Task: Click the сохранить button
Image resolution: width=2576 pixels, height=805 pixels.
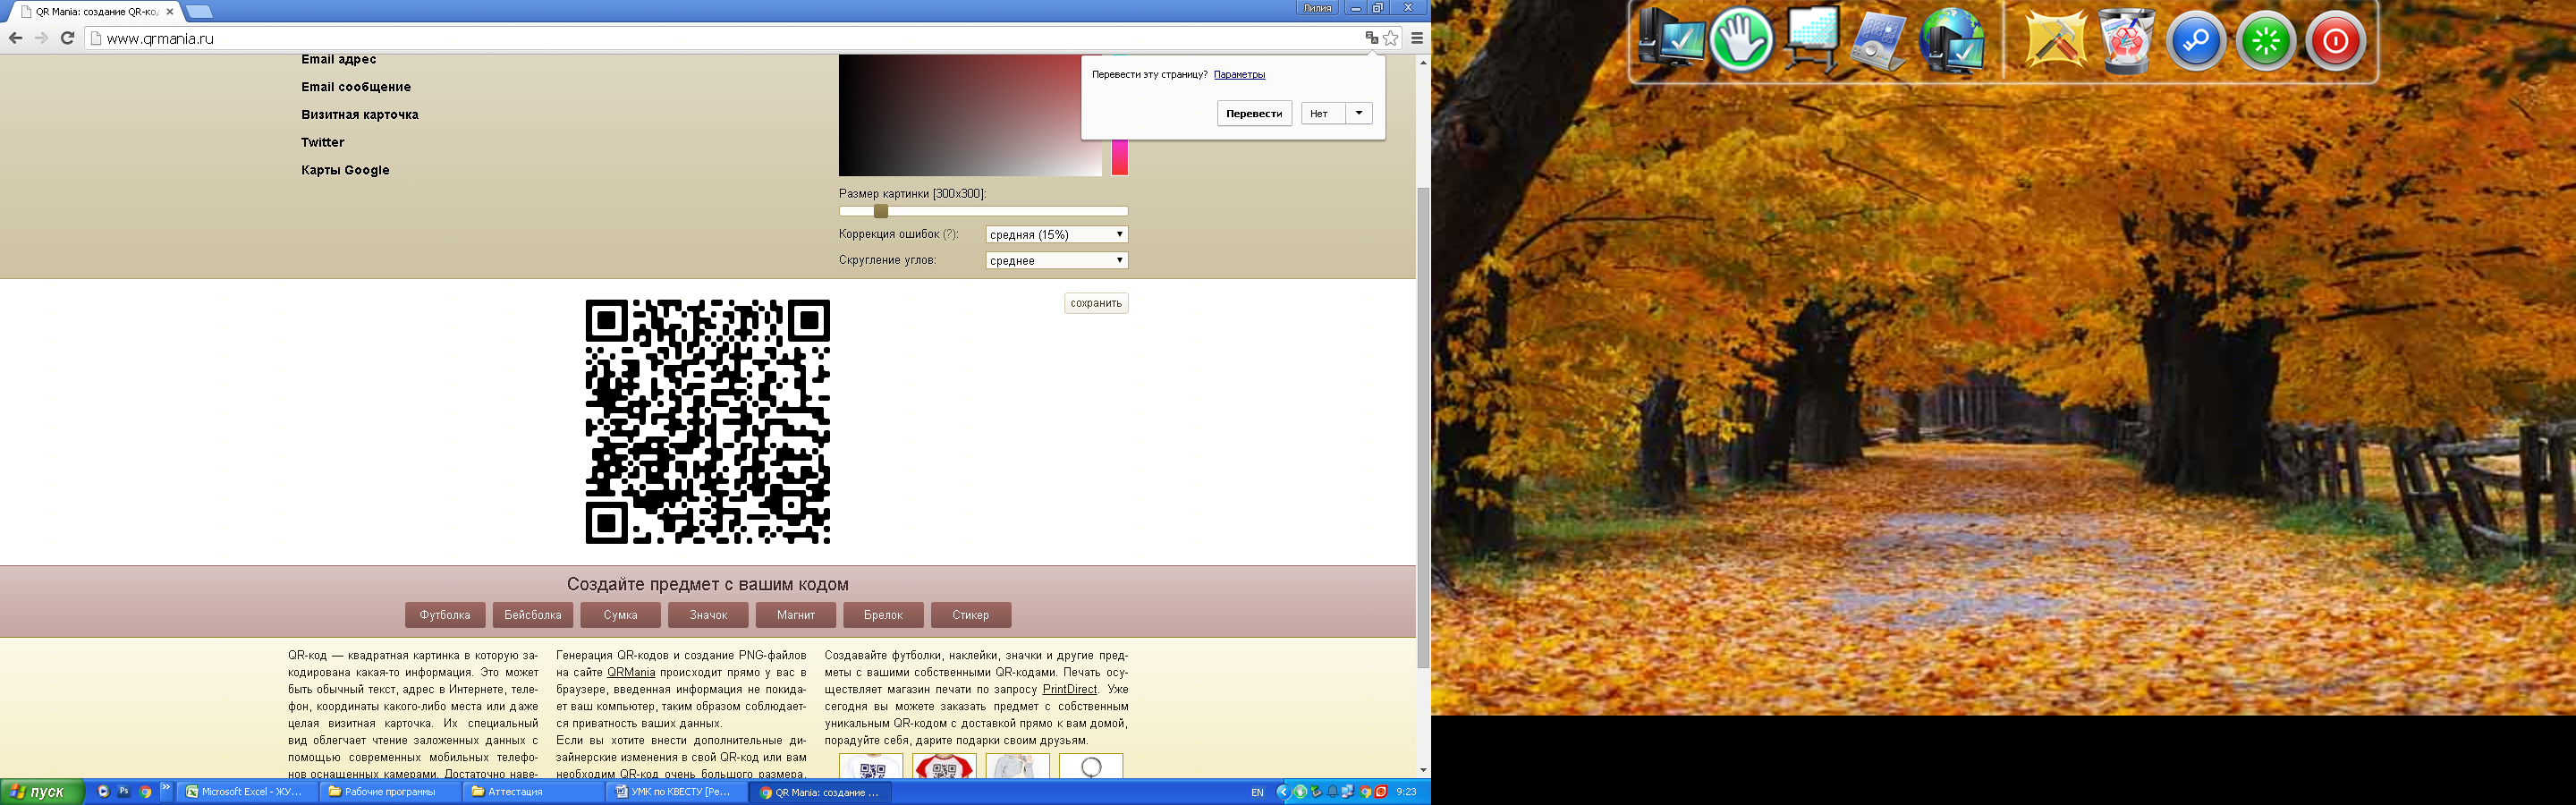Action: point(1096,303)
